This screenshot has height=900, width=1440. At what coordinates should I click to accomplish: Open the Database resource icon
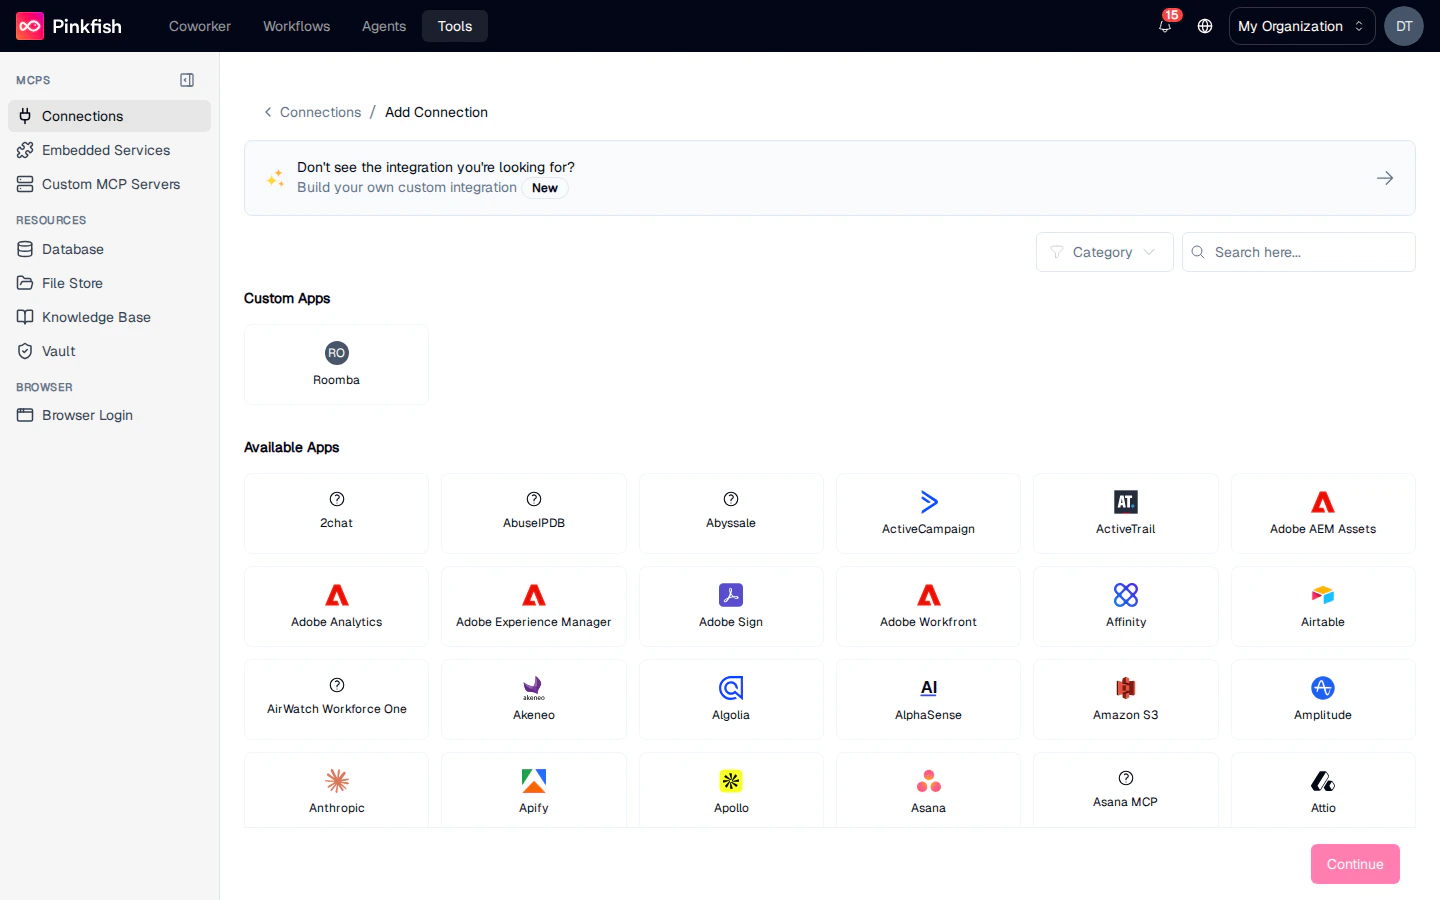click(24, 249)
